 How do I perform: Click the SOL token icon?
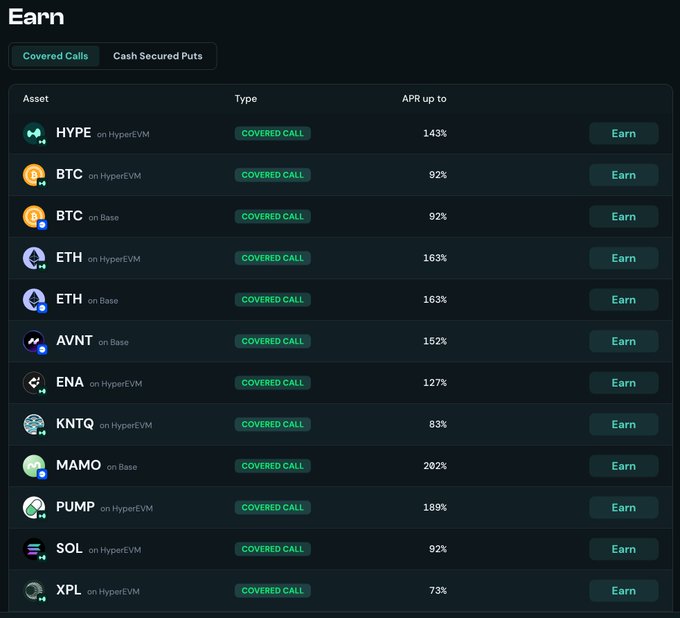(34, 549)
